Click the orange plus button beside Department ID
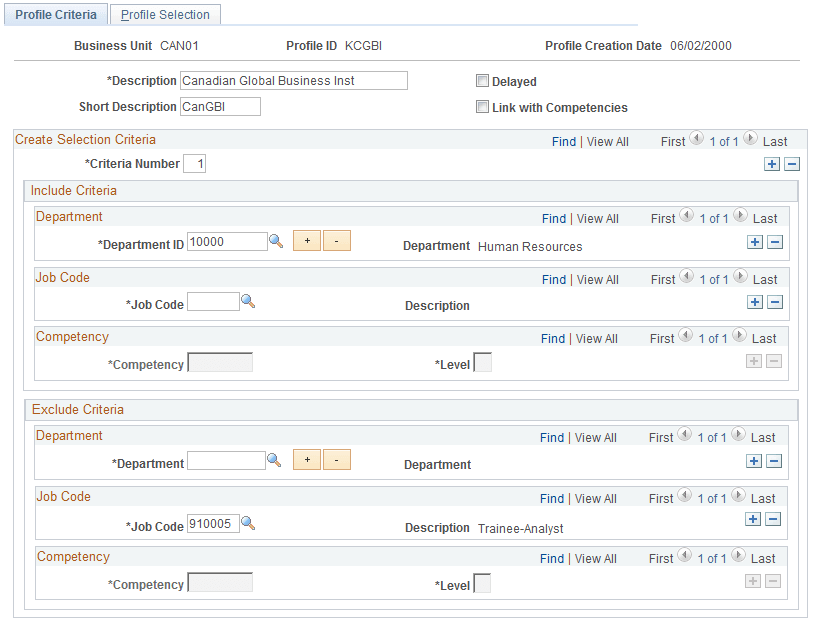The height and width of the screenshot is (623, 817). [x=307, y=240]
